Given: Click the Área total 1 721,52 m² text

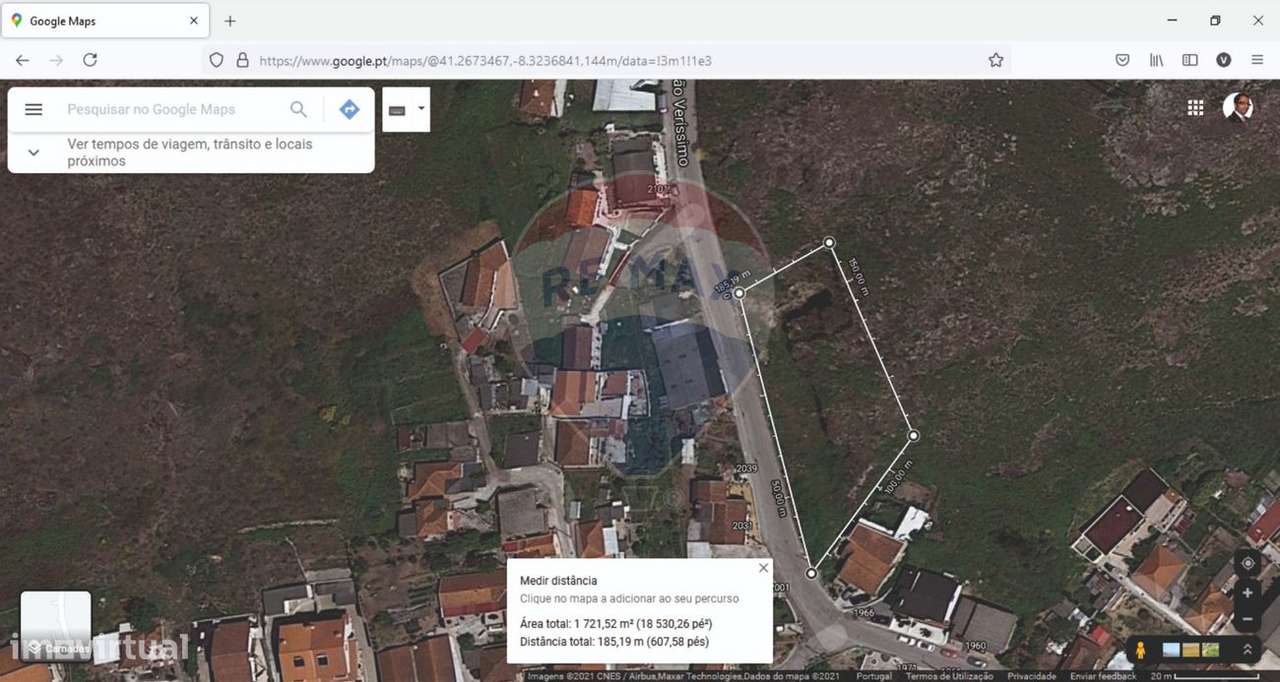Looking at the screenshot, I should (615, 624).
